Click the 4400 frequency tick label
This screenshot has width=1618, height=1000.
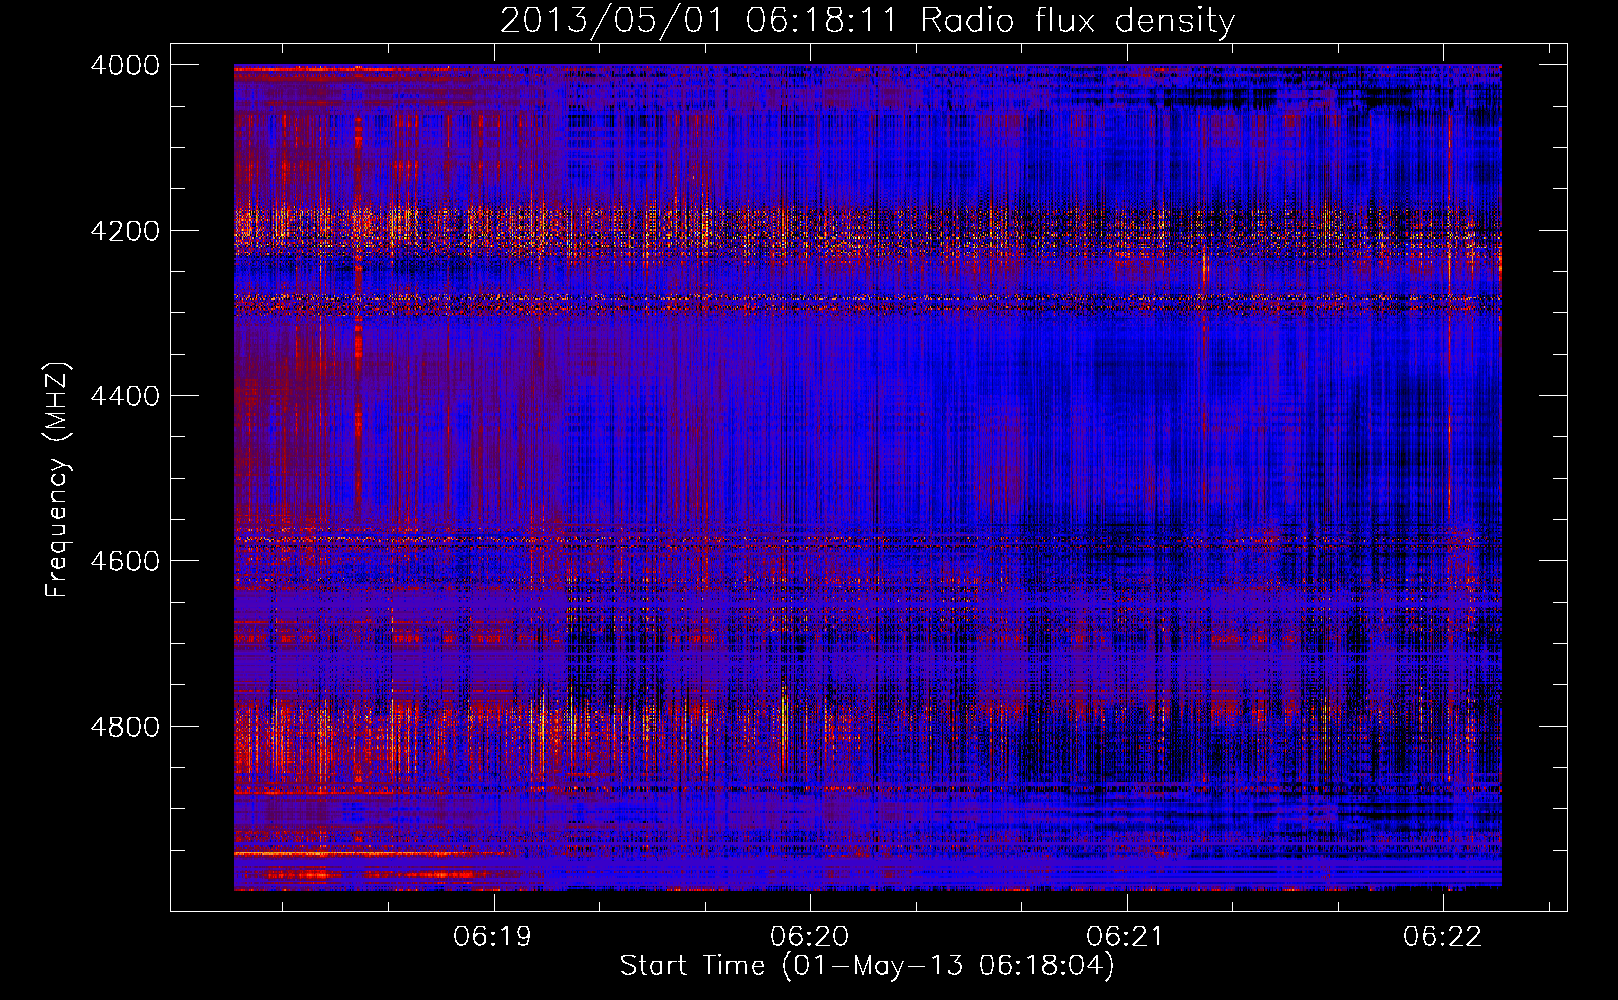pyautogui.click(x=125, y=396)
